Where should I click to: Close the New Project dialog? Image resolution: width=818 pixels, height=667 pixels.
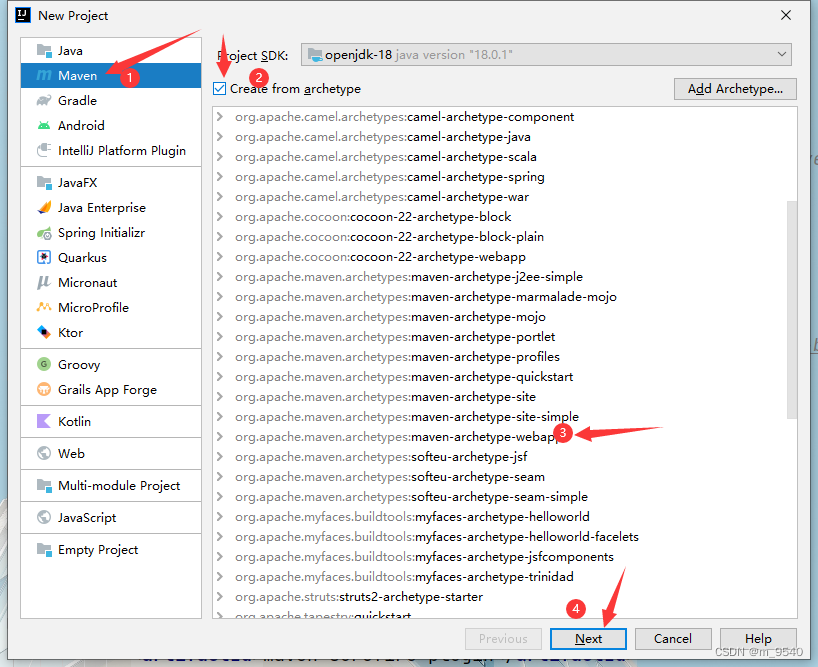(786, 15)
